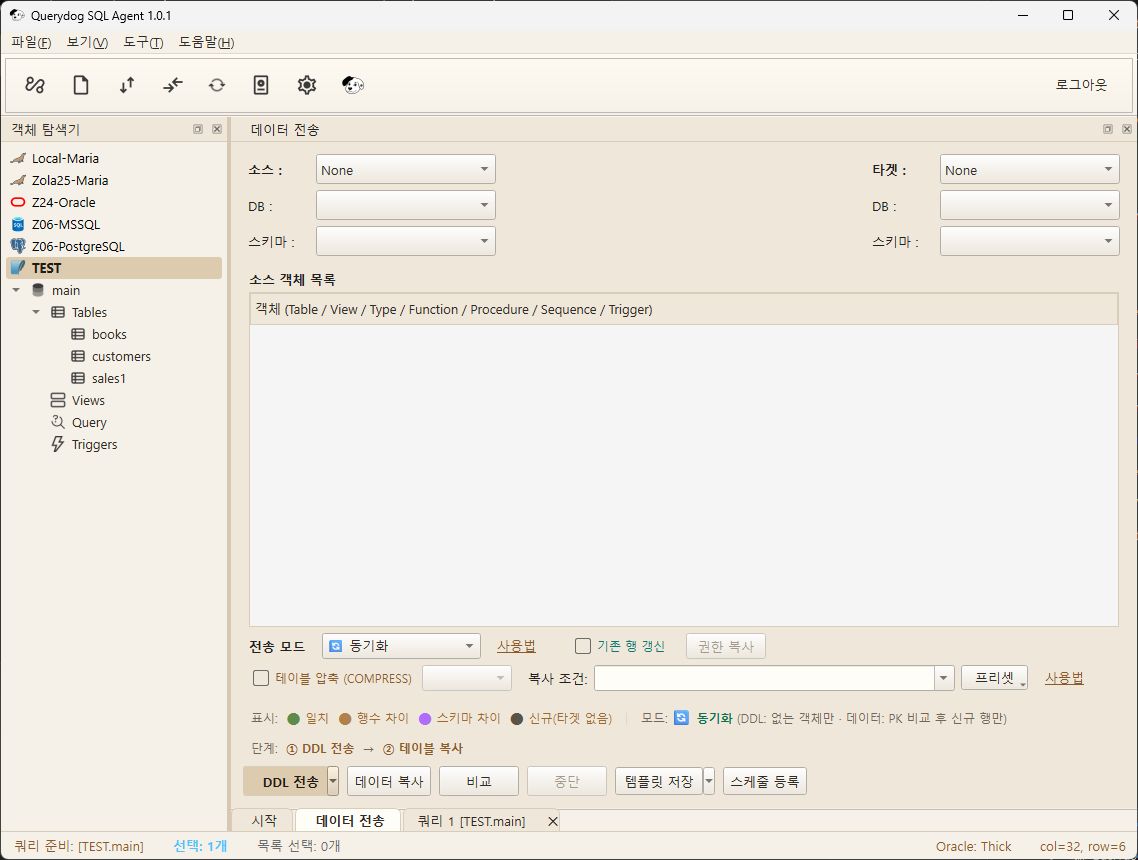1138x860 pixels.
Task: Click the DDL 전송 button
Action: (x=286, y=782)
